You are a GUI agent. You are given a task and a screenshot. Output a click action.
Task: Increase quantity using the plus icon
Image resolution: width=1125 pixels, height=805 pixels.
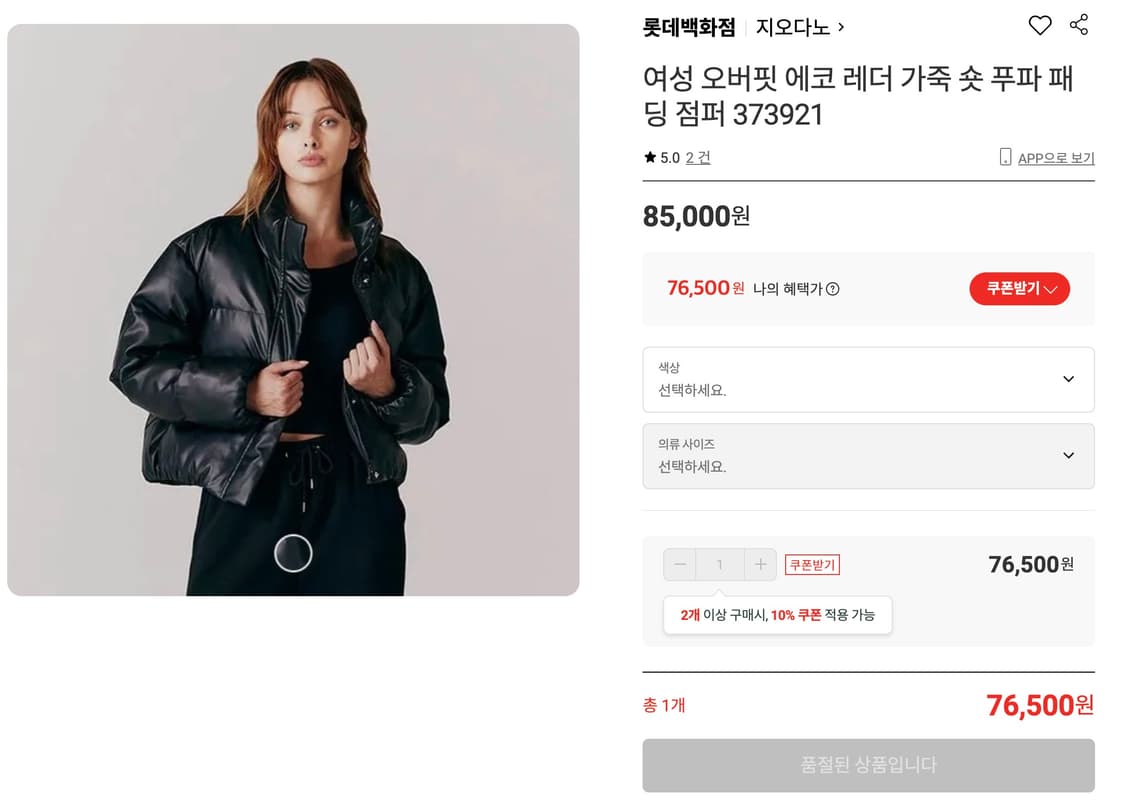tap(761, 564)
